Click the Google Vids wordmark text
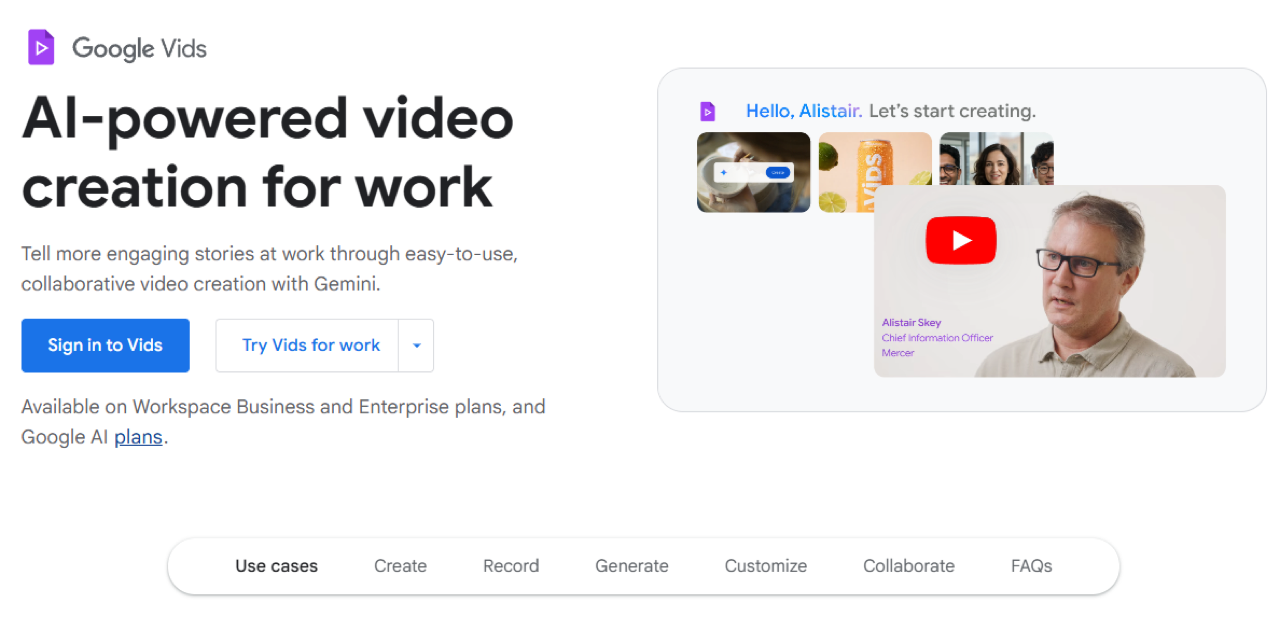1280x635 pixels. [x=139, y=48]
